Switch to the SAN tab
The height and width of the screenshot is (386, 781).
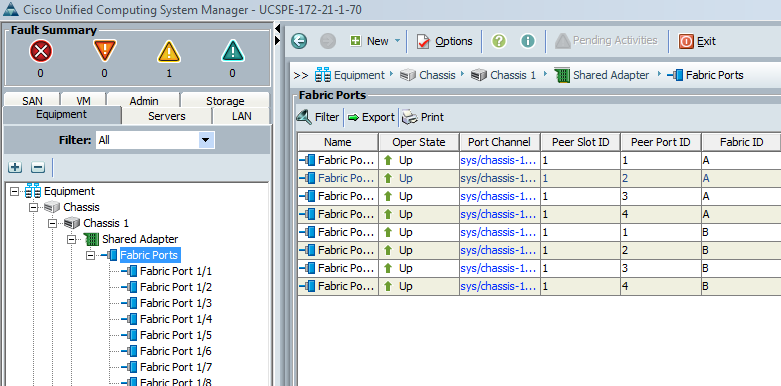click(x=32, y=101)
